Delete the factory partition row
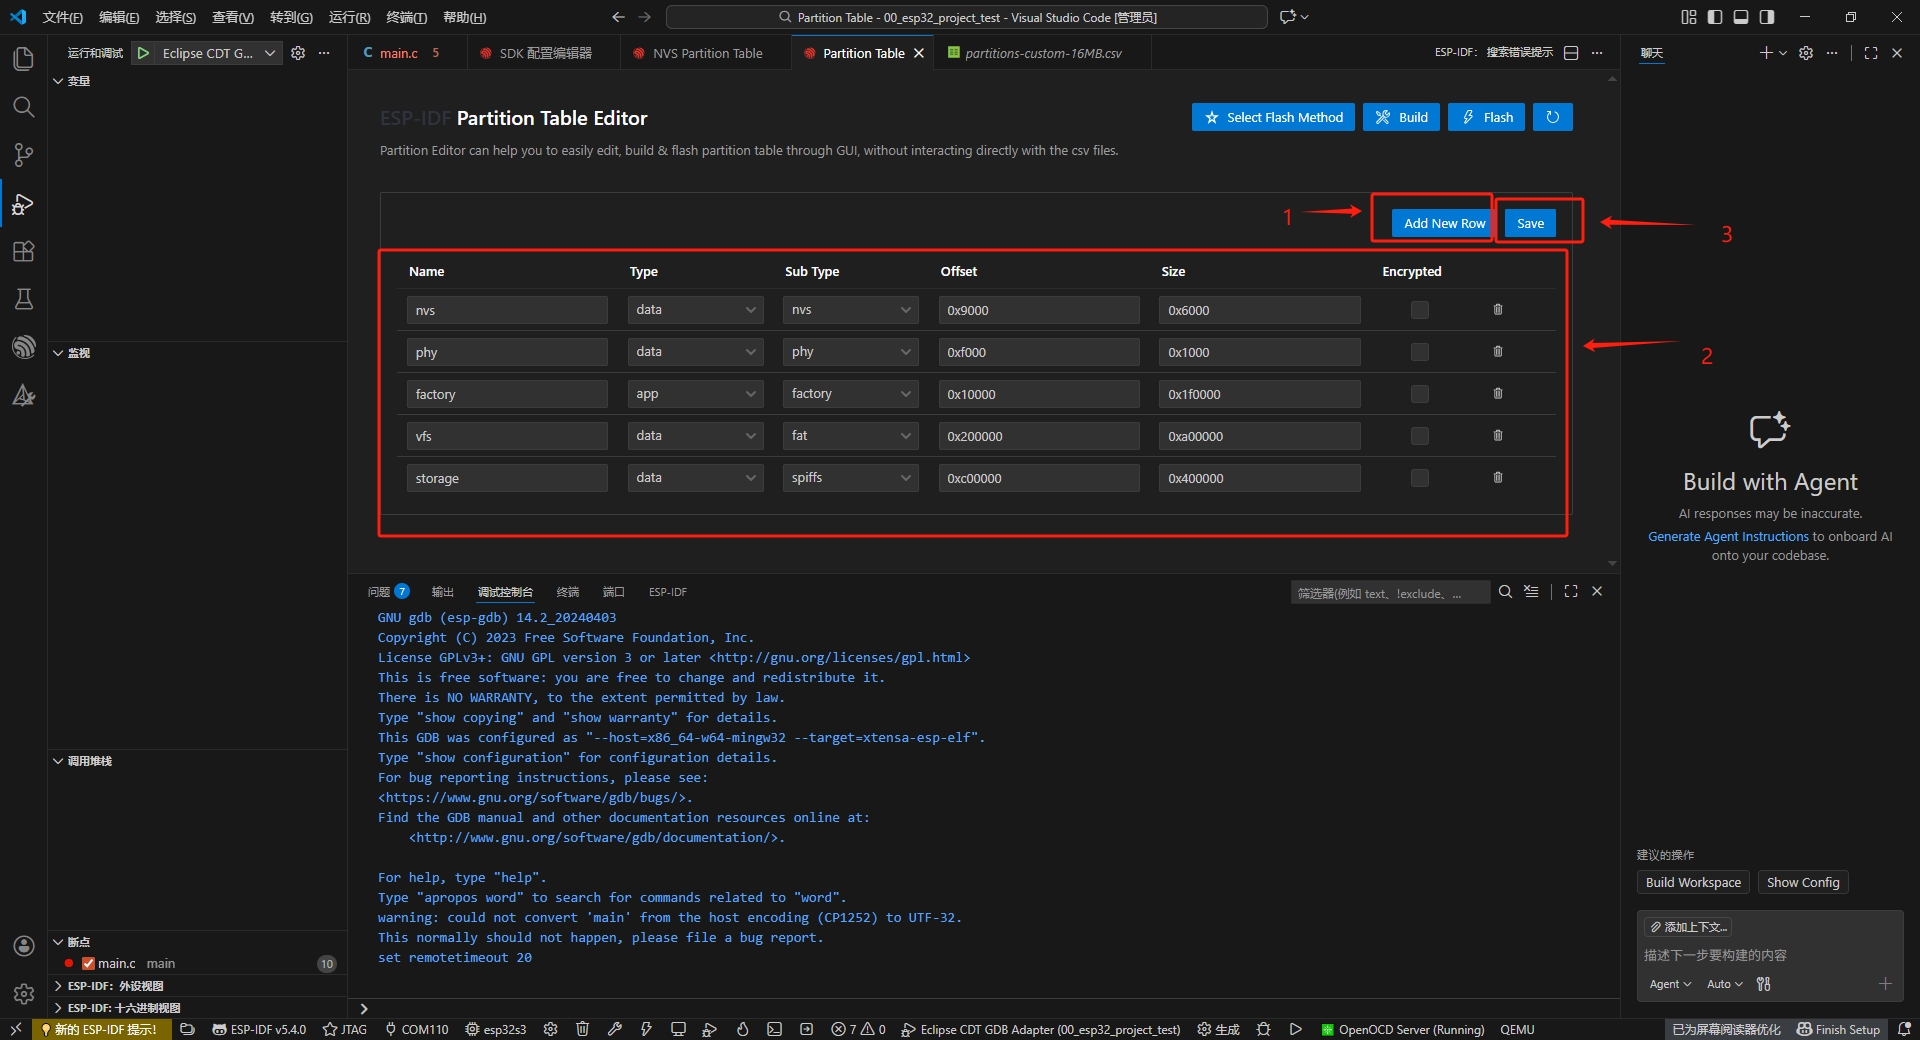 click(1497, 394)
